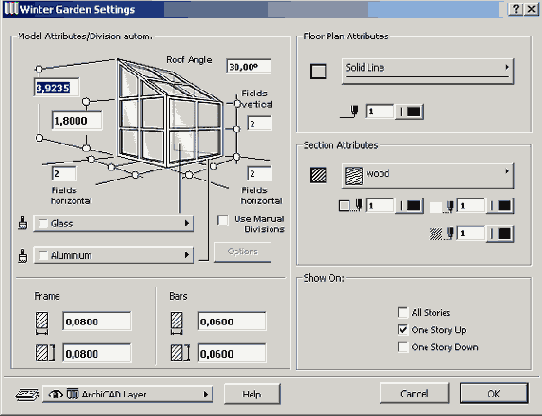Click the Bars thickness field 0,0600
Viewport: 542px width, 416px height.
pyautogui.click(x=232, y=353)
